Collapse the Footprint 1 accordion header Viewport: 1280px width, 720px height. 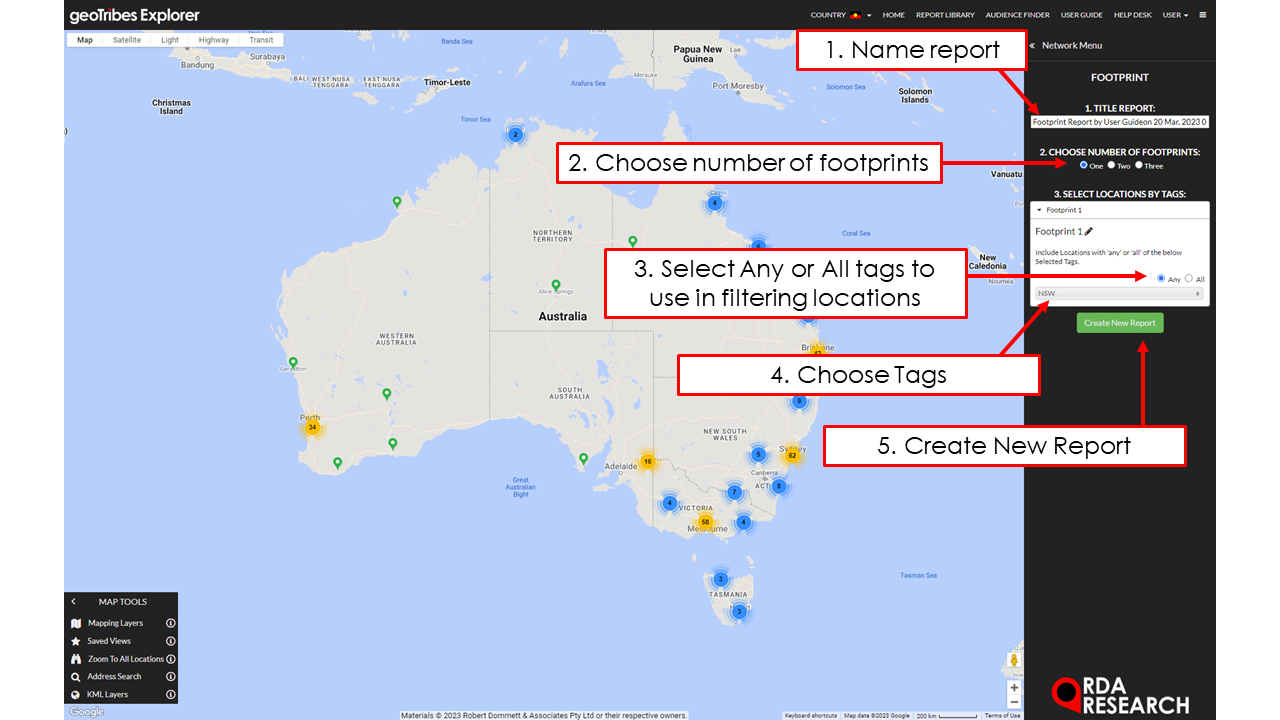(1119, 210)
